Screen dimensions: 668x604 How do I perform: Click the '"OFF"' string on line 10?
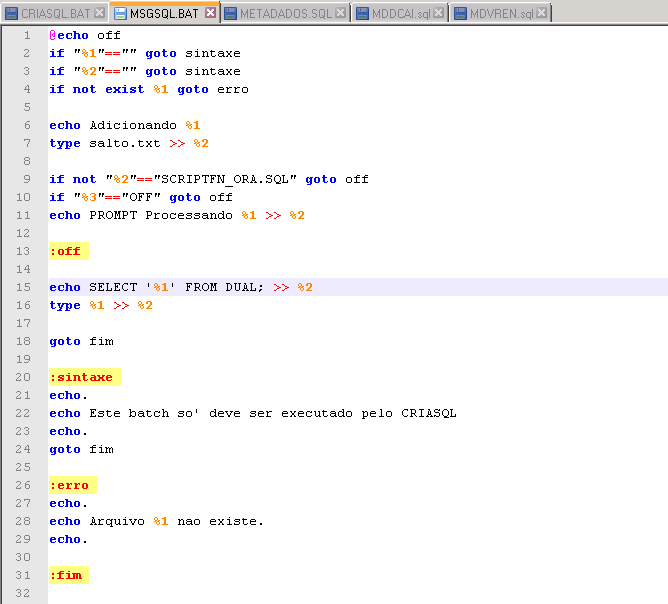(x=141, y=197)
